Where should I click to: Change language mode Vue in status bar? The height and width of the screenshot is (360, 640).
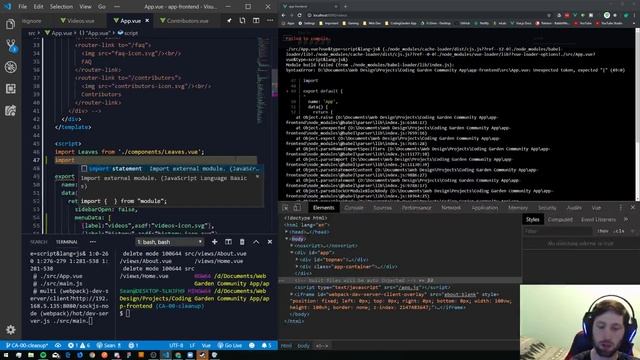pyautogui.click(x=206, y=345)
